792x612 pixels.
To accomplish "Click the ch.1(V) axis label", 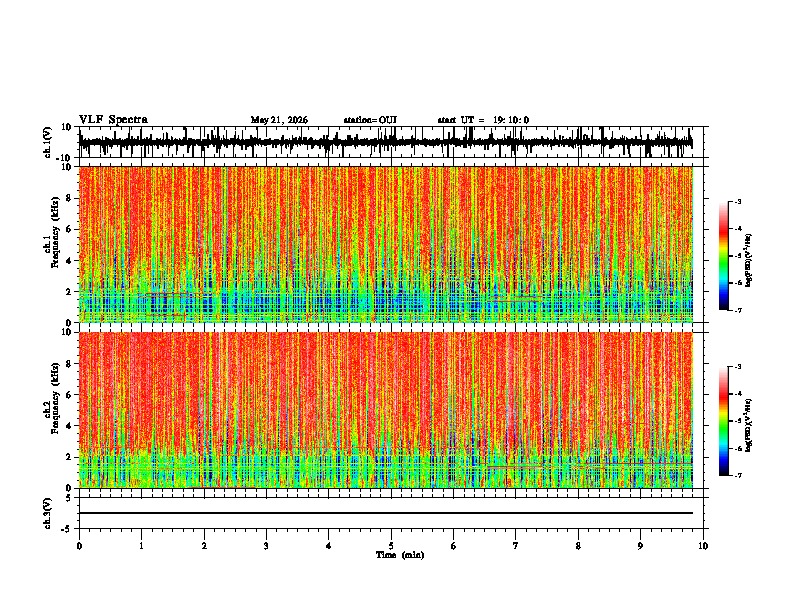I will tap(48, 142).
